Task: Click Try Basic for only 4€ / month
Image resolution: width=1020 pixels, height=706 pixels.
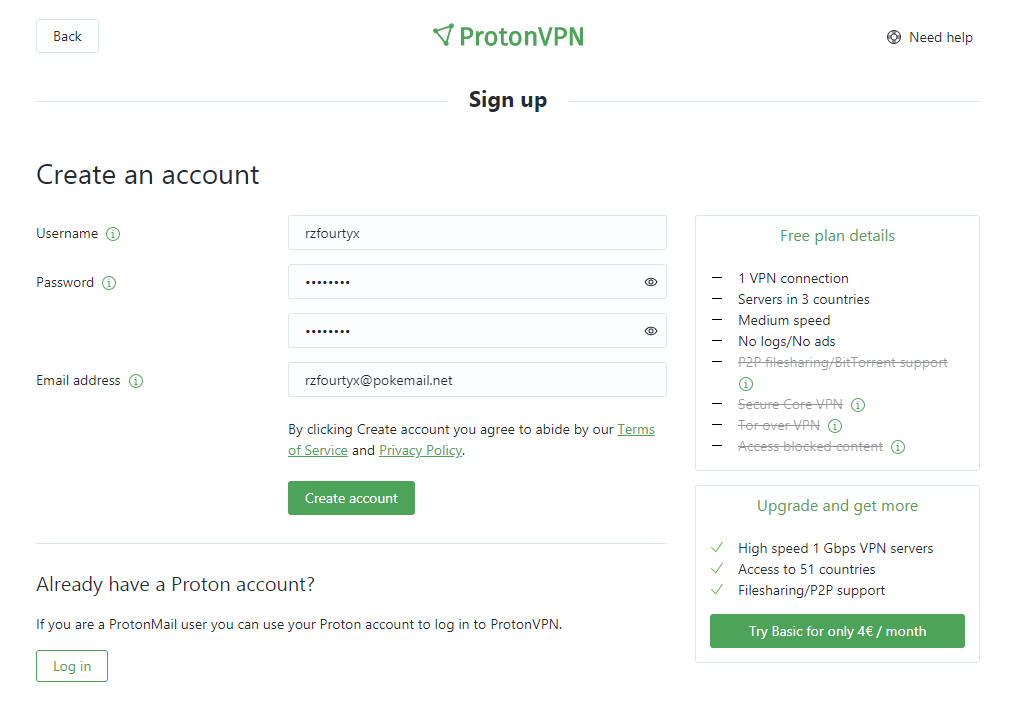Action: (837, 631)
